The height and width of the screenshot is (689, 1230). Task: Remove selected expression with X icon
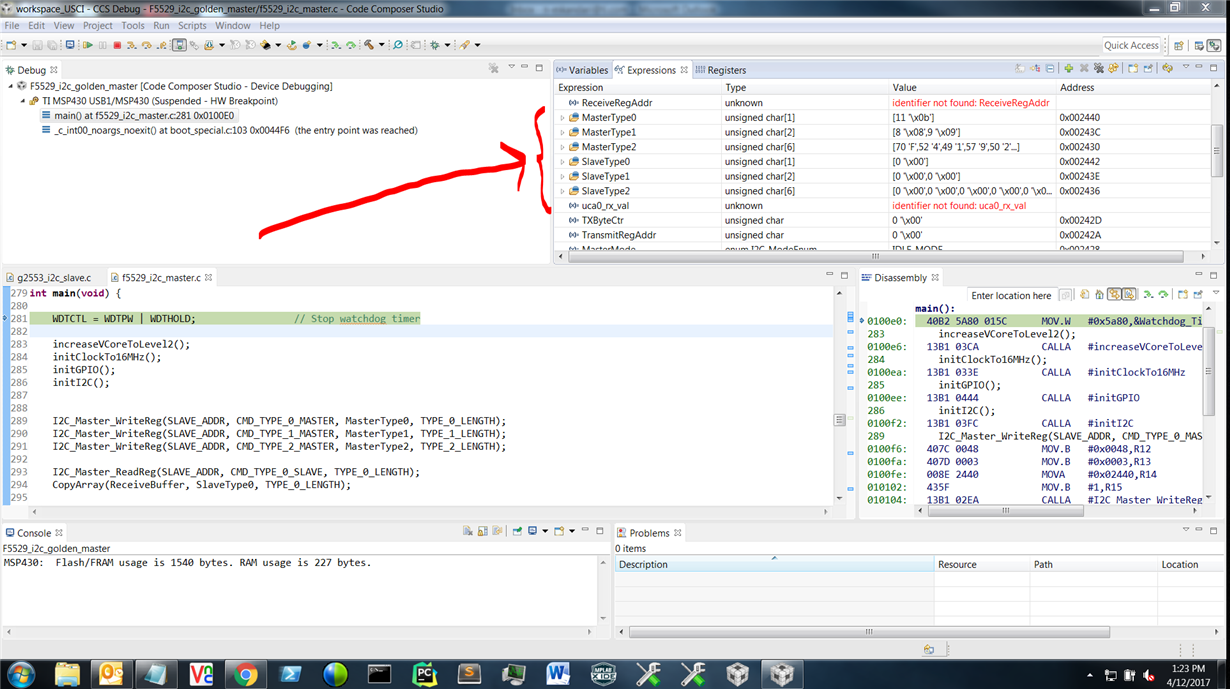[x=1084, y=69]
